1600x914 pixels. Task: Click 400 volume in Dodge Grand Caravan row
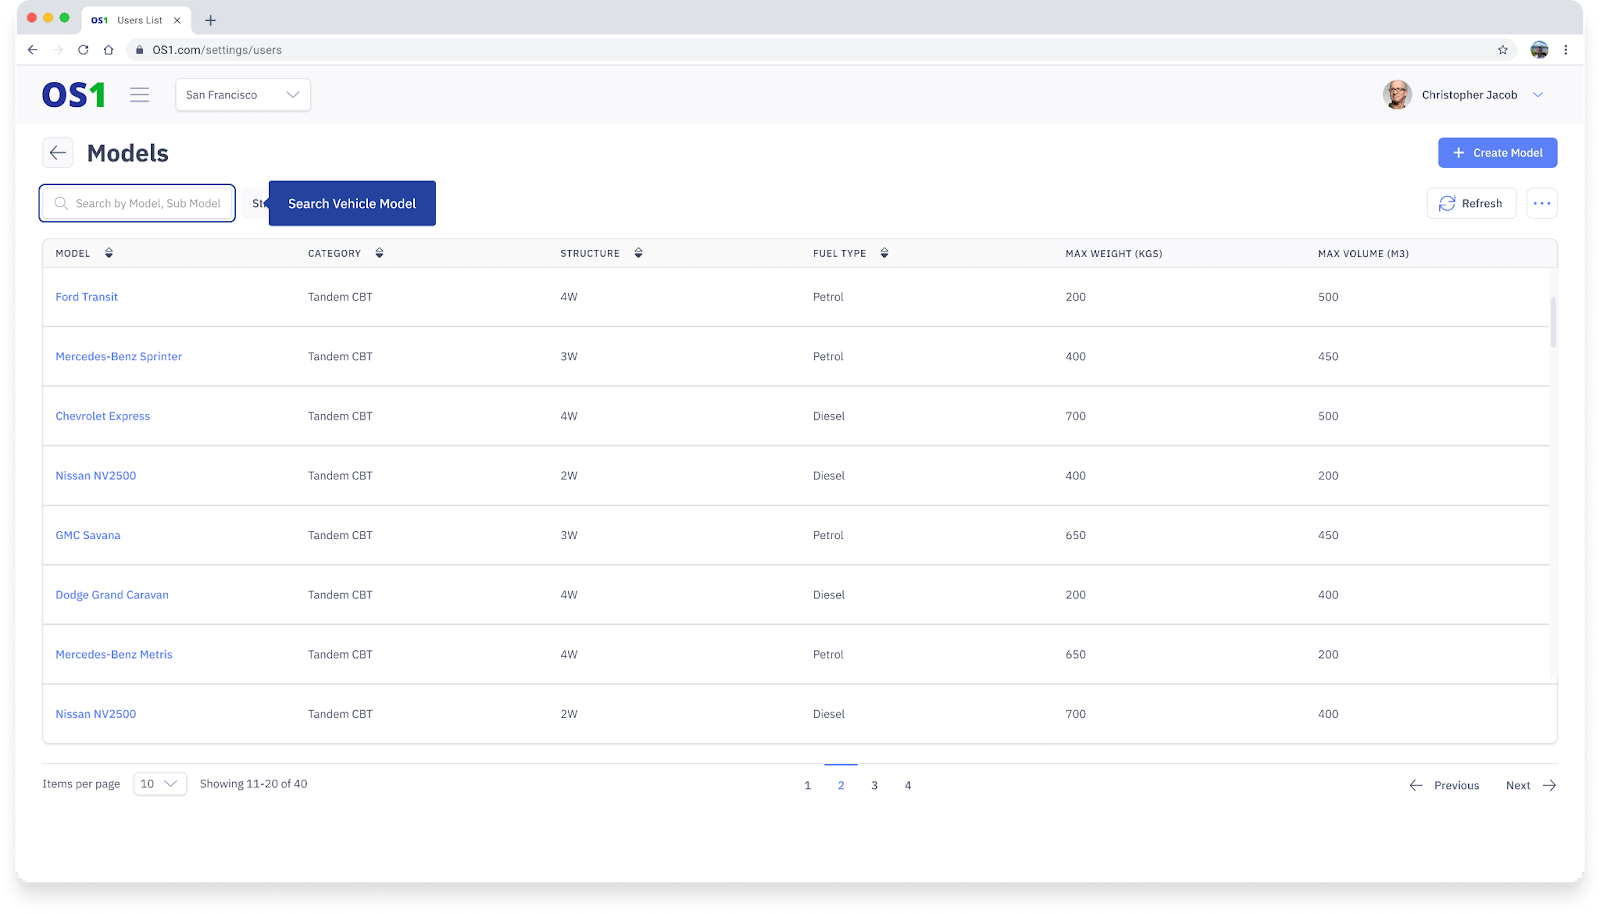[1328, 595]
